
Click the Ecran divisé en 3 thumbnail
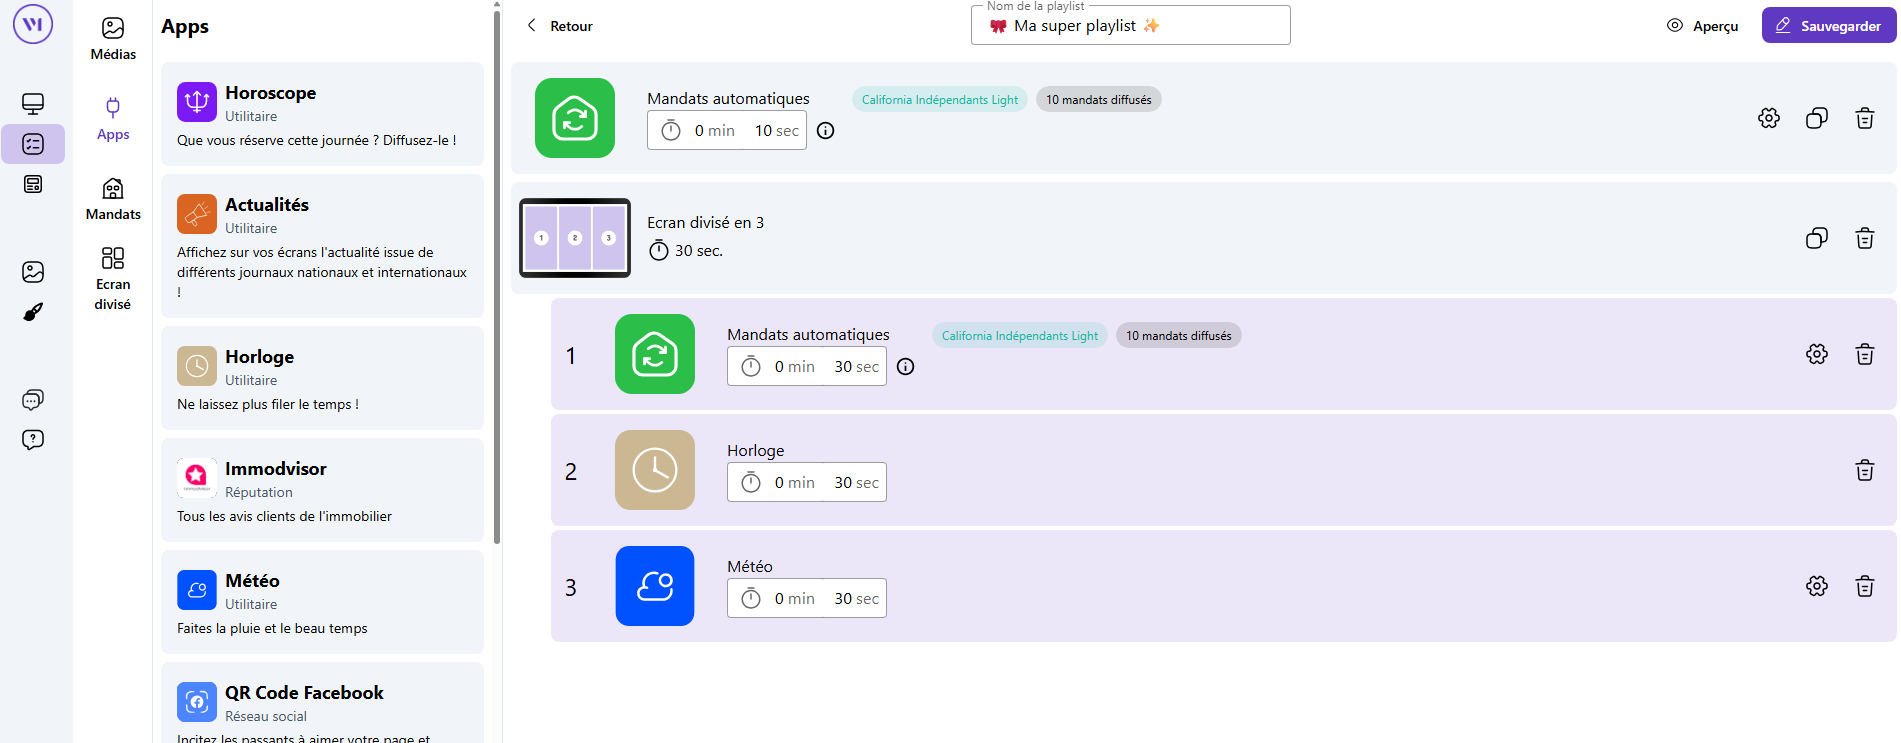575,238
